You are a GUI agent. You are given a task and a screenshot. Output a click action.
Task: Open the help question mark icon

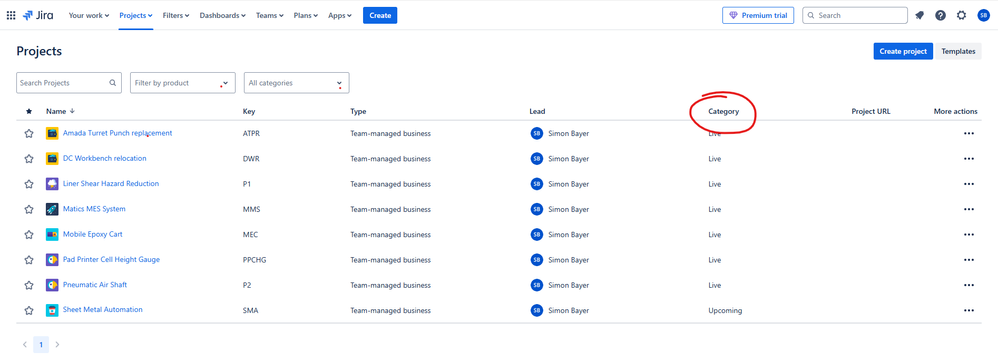click(x=940, y=15)
